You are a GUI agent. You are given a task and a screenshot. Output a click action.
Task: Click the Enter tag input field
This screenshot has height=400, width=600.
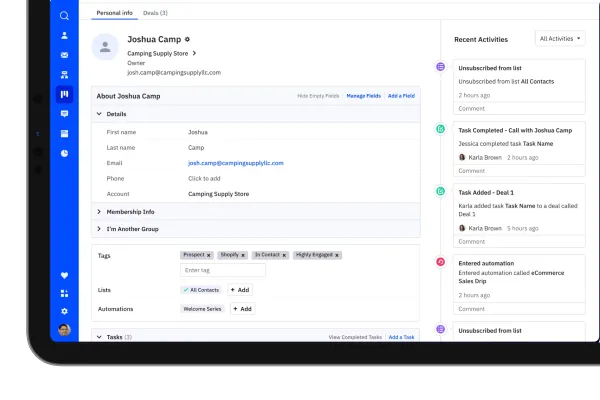pos(223,270)
